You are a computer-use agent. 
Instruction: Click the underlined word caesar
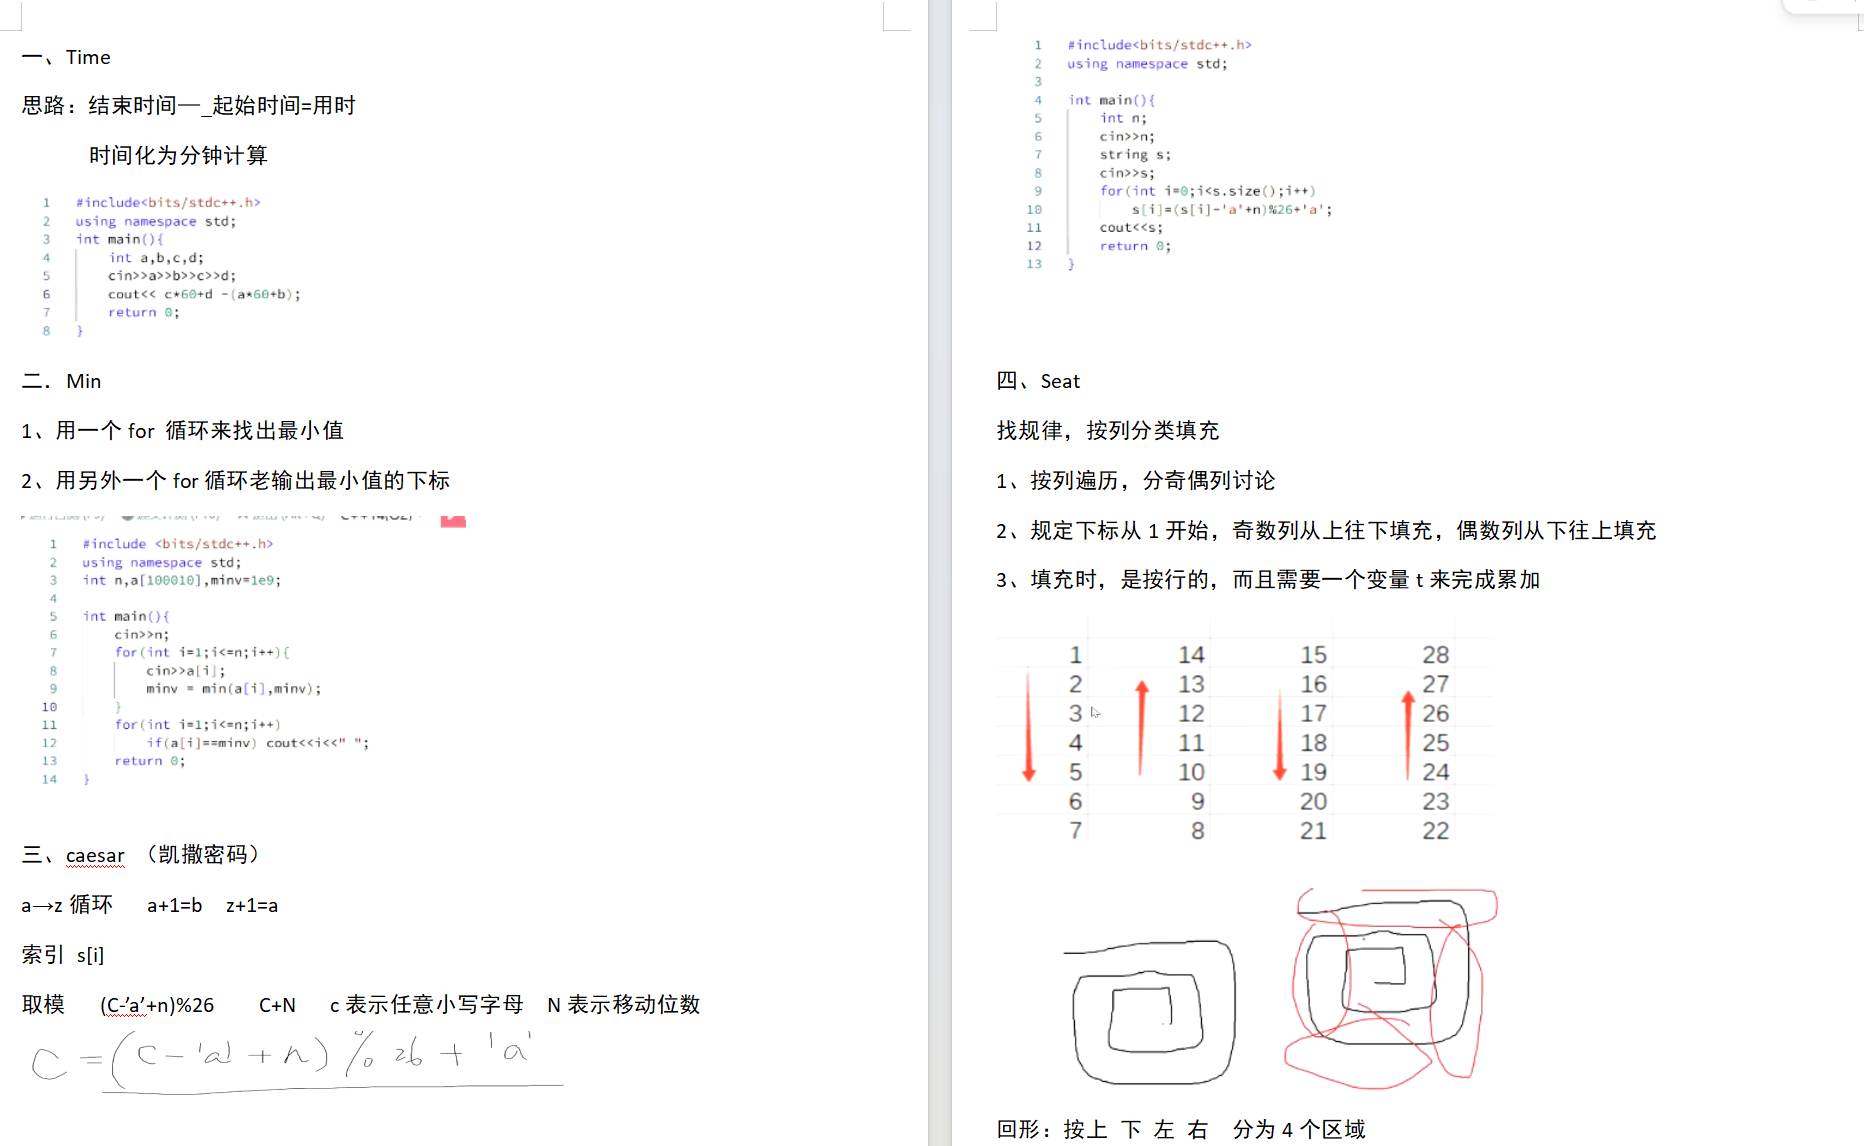click(95, 856)
